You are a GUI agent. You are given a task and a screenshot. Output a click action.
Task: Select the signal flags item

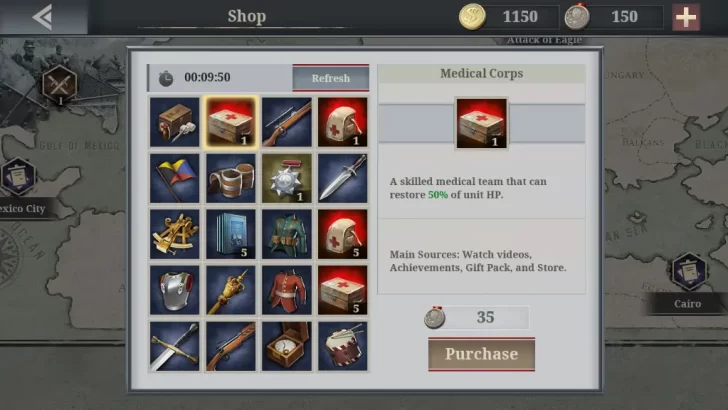tap(175, 178)
